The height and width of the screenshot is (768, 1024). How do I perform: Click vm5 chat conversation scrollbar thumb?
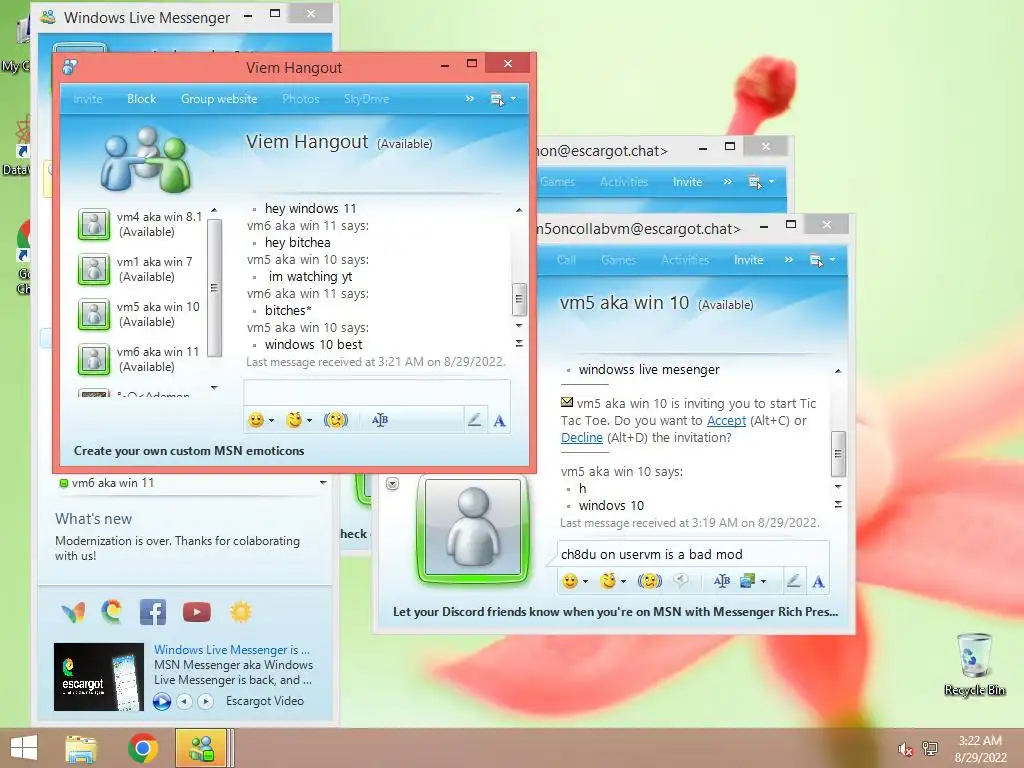coord(838,454)
